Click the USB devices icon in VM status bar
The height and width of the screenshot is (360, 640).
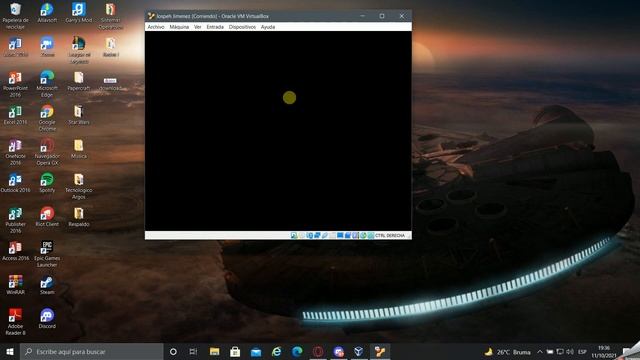click(x=325, y=236)
